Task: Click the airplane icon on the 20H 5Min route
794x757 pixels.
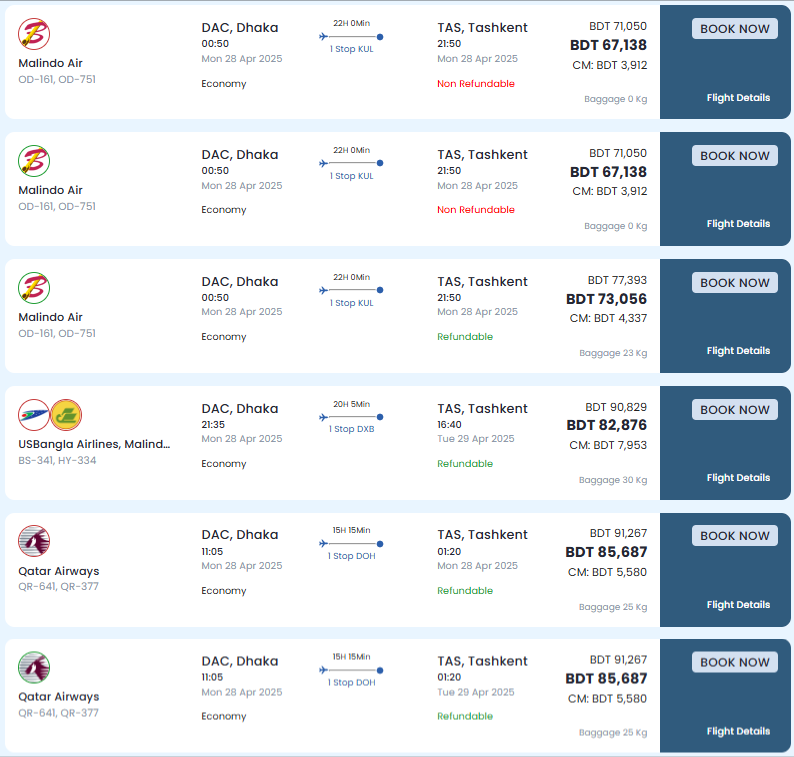Action: tap(324, 417)
